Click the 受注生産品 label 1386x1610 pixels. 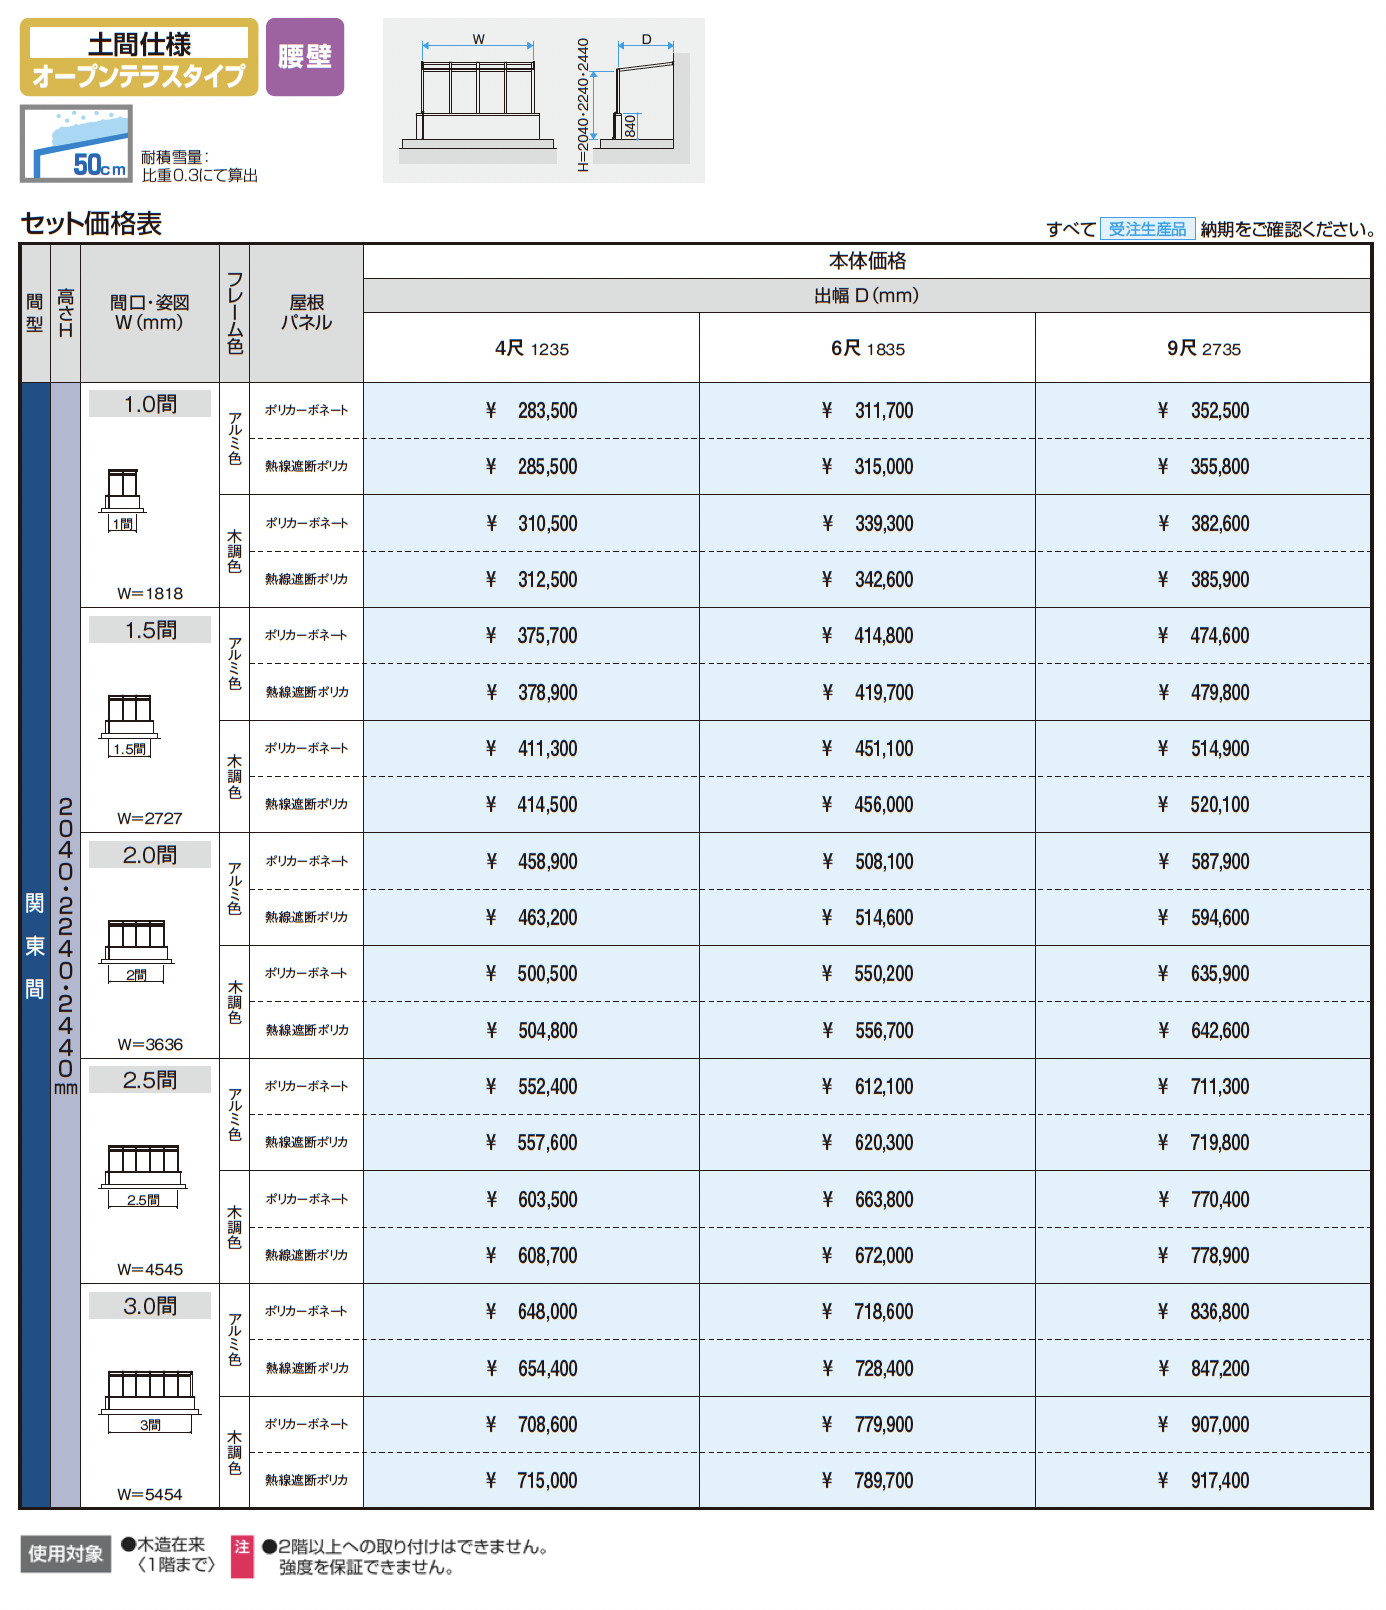1147,229
